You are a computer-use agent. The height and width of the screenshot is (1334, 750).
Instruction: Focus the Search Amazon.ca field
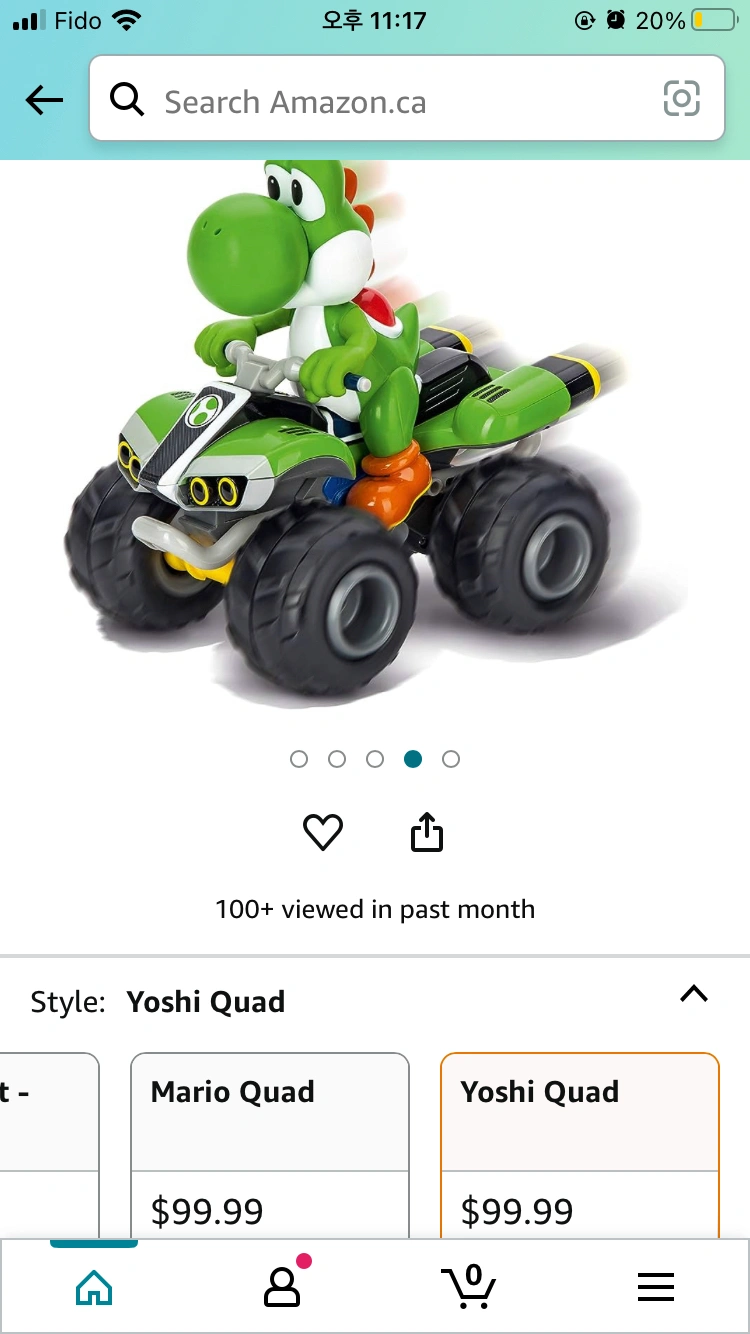tap(407, 99)
